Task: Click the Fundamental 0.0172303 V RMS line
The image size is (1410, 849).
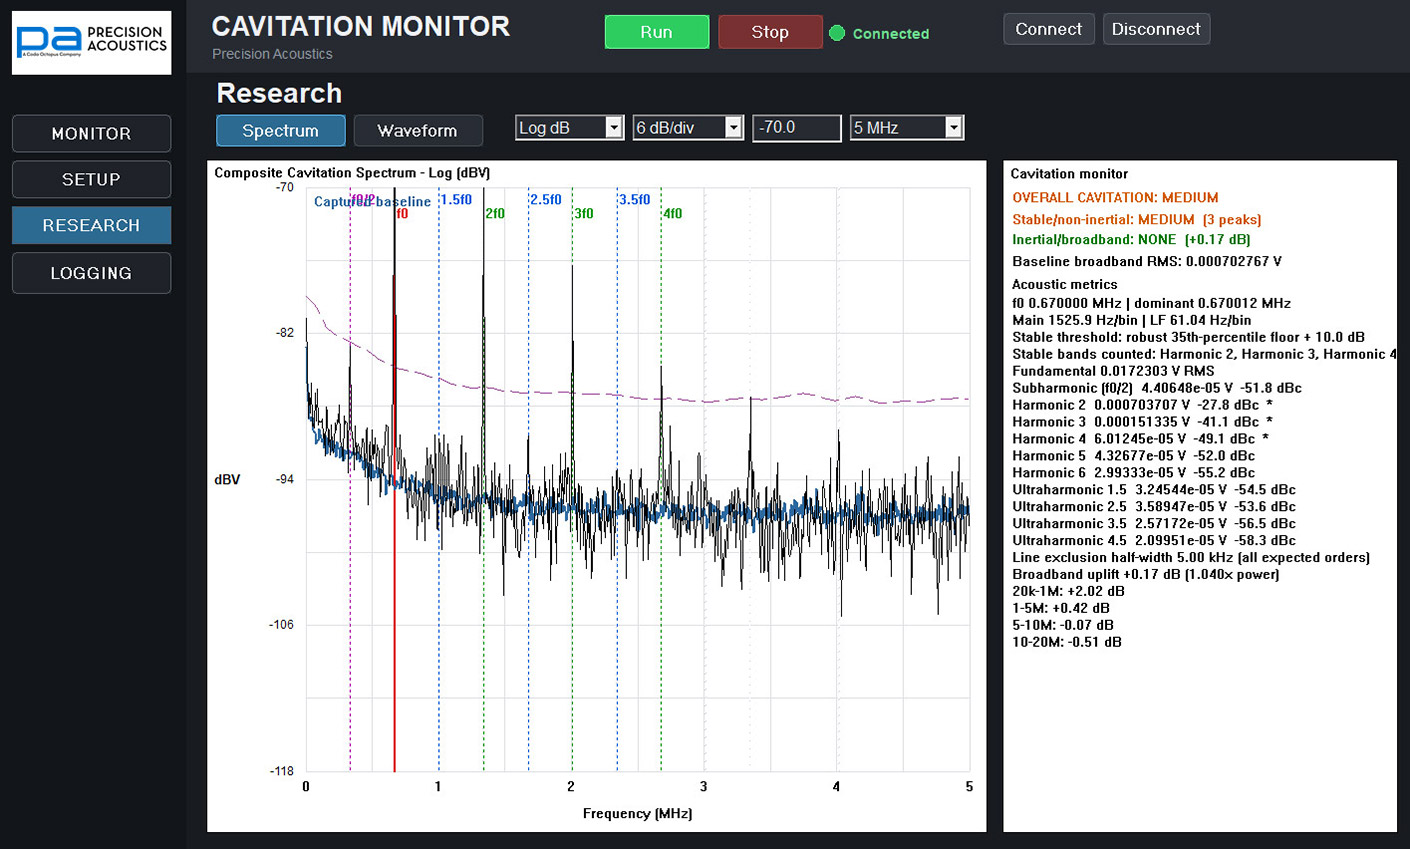Action: point(1113,370)
